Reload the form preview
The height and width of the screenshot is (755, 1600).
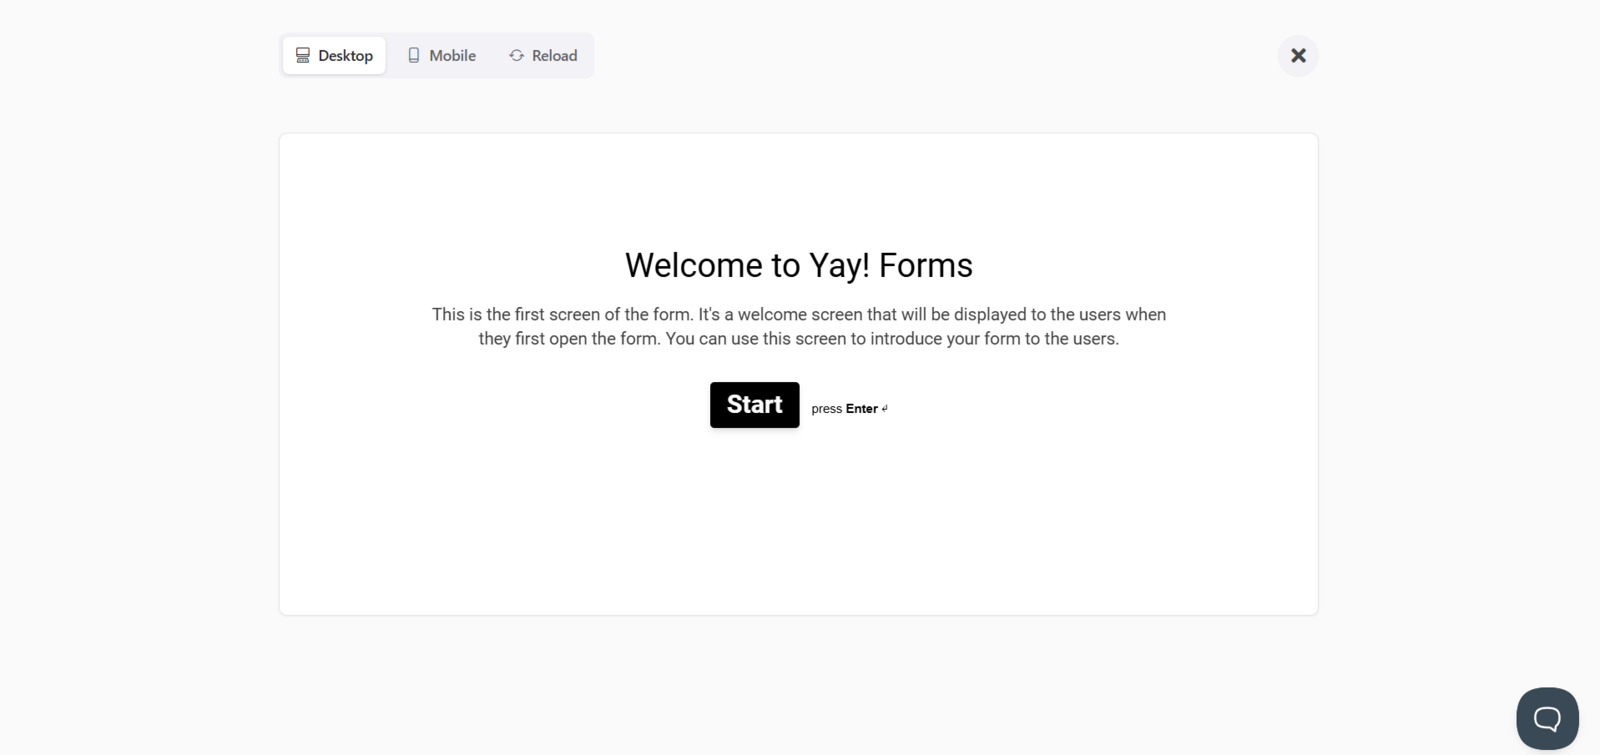543,56
